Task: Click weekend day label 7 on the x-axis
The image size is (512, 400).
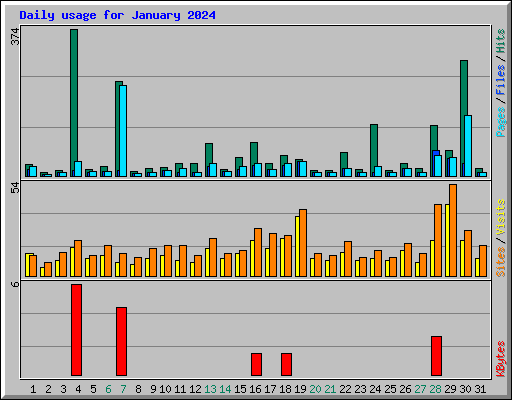Action: coord(123,389)
